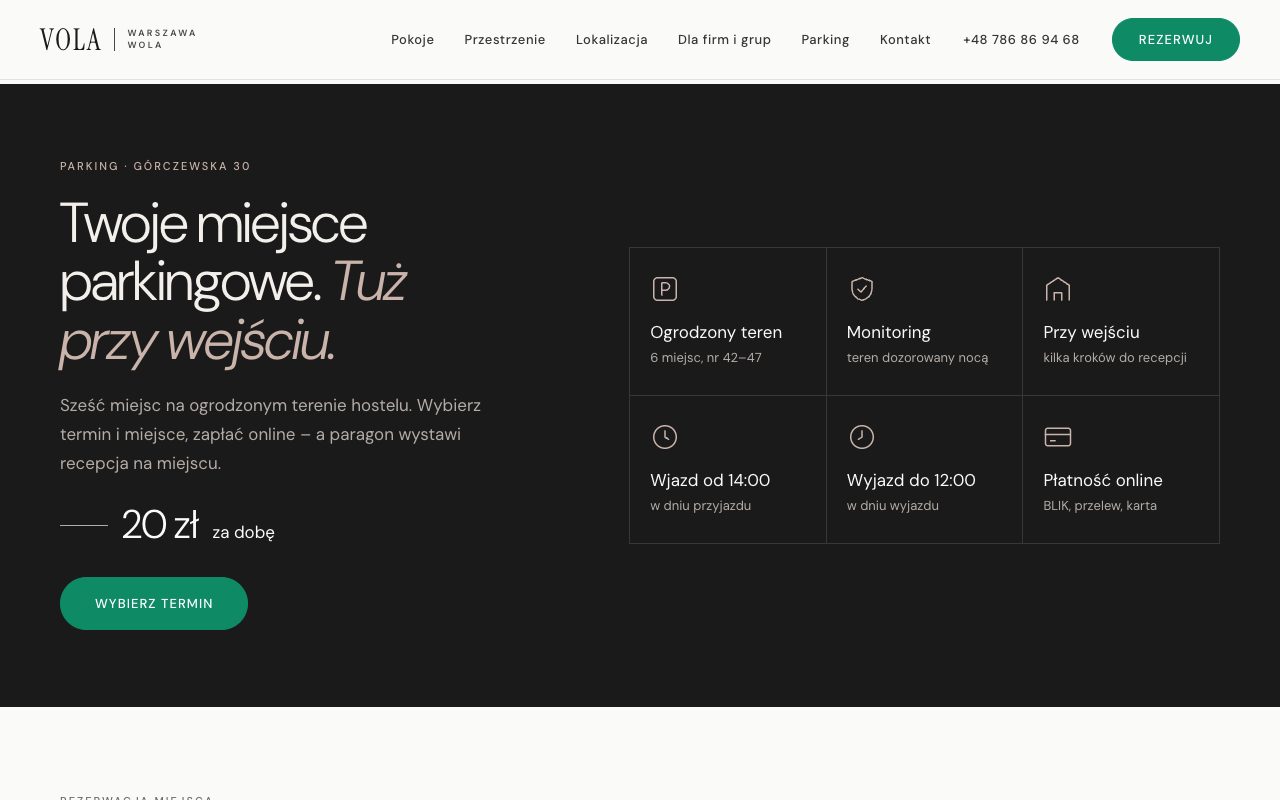The image size is (1280, 800).
Task: Click the house icon above Przy wejściu
Action: (1058, 289)
